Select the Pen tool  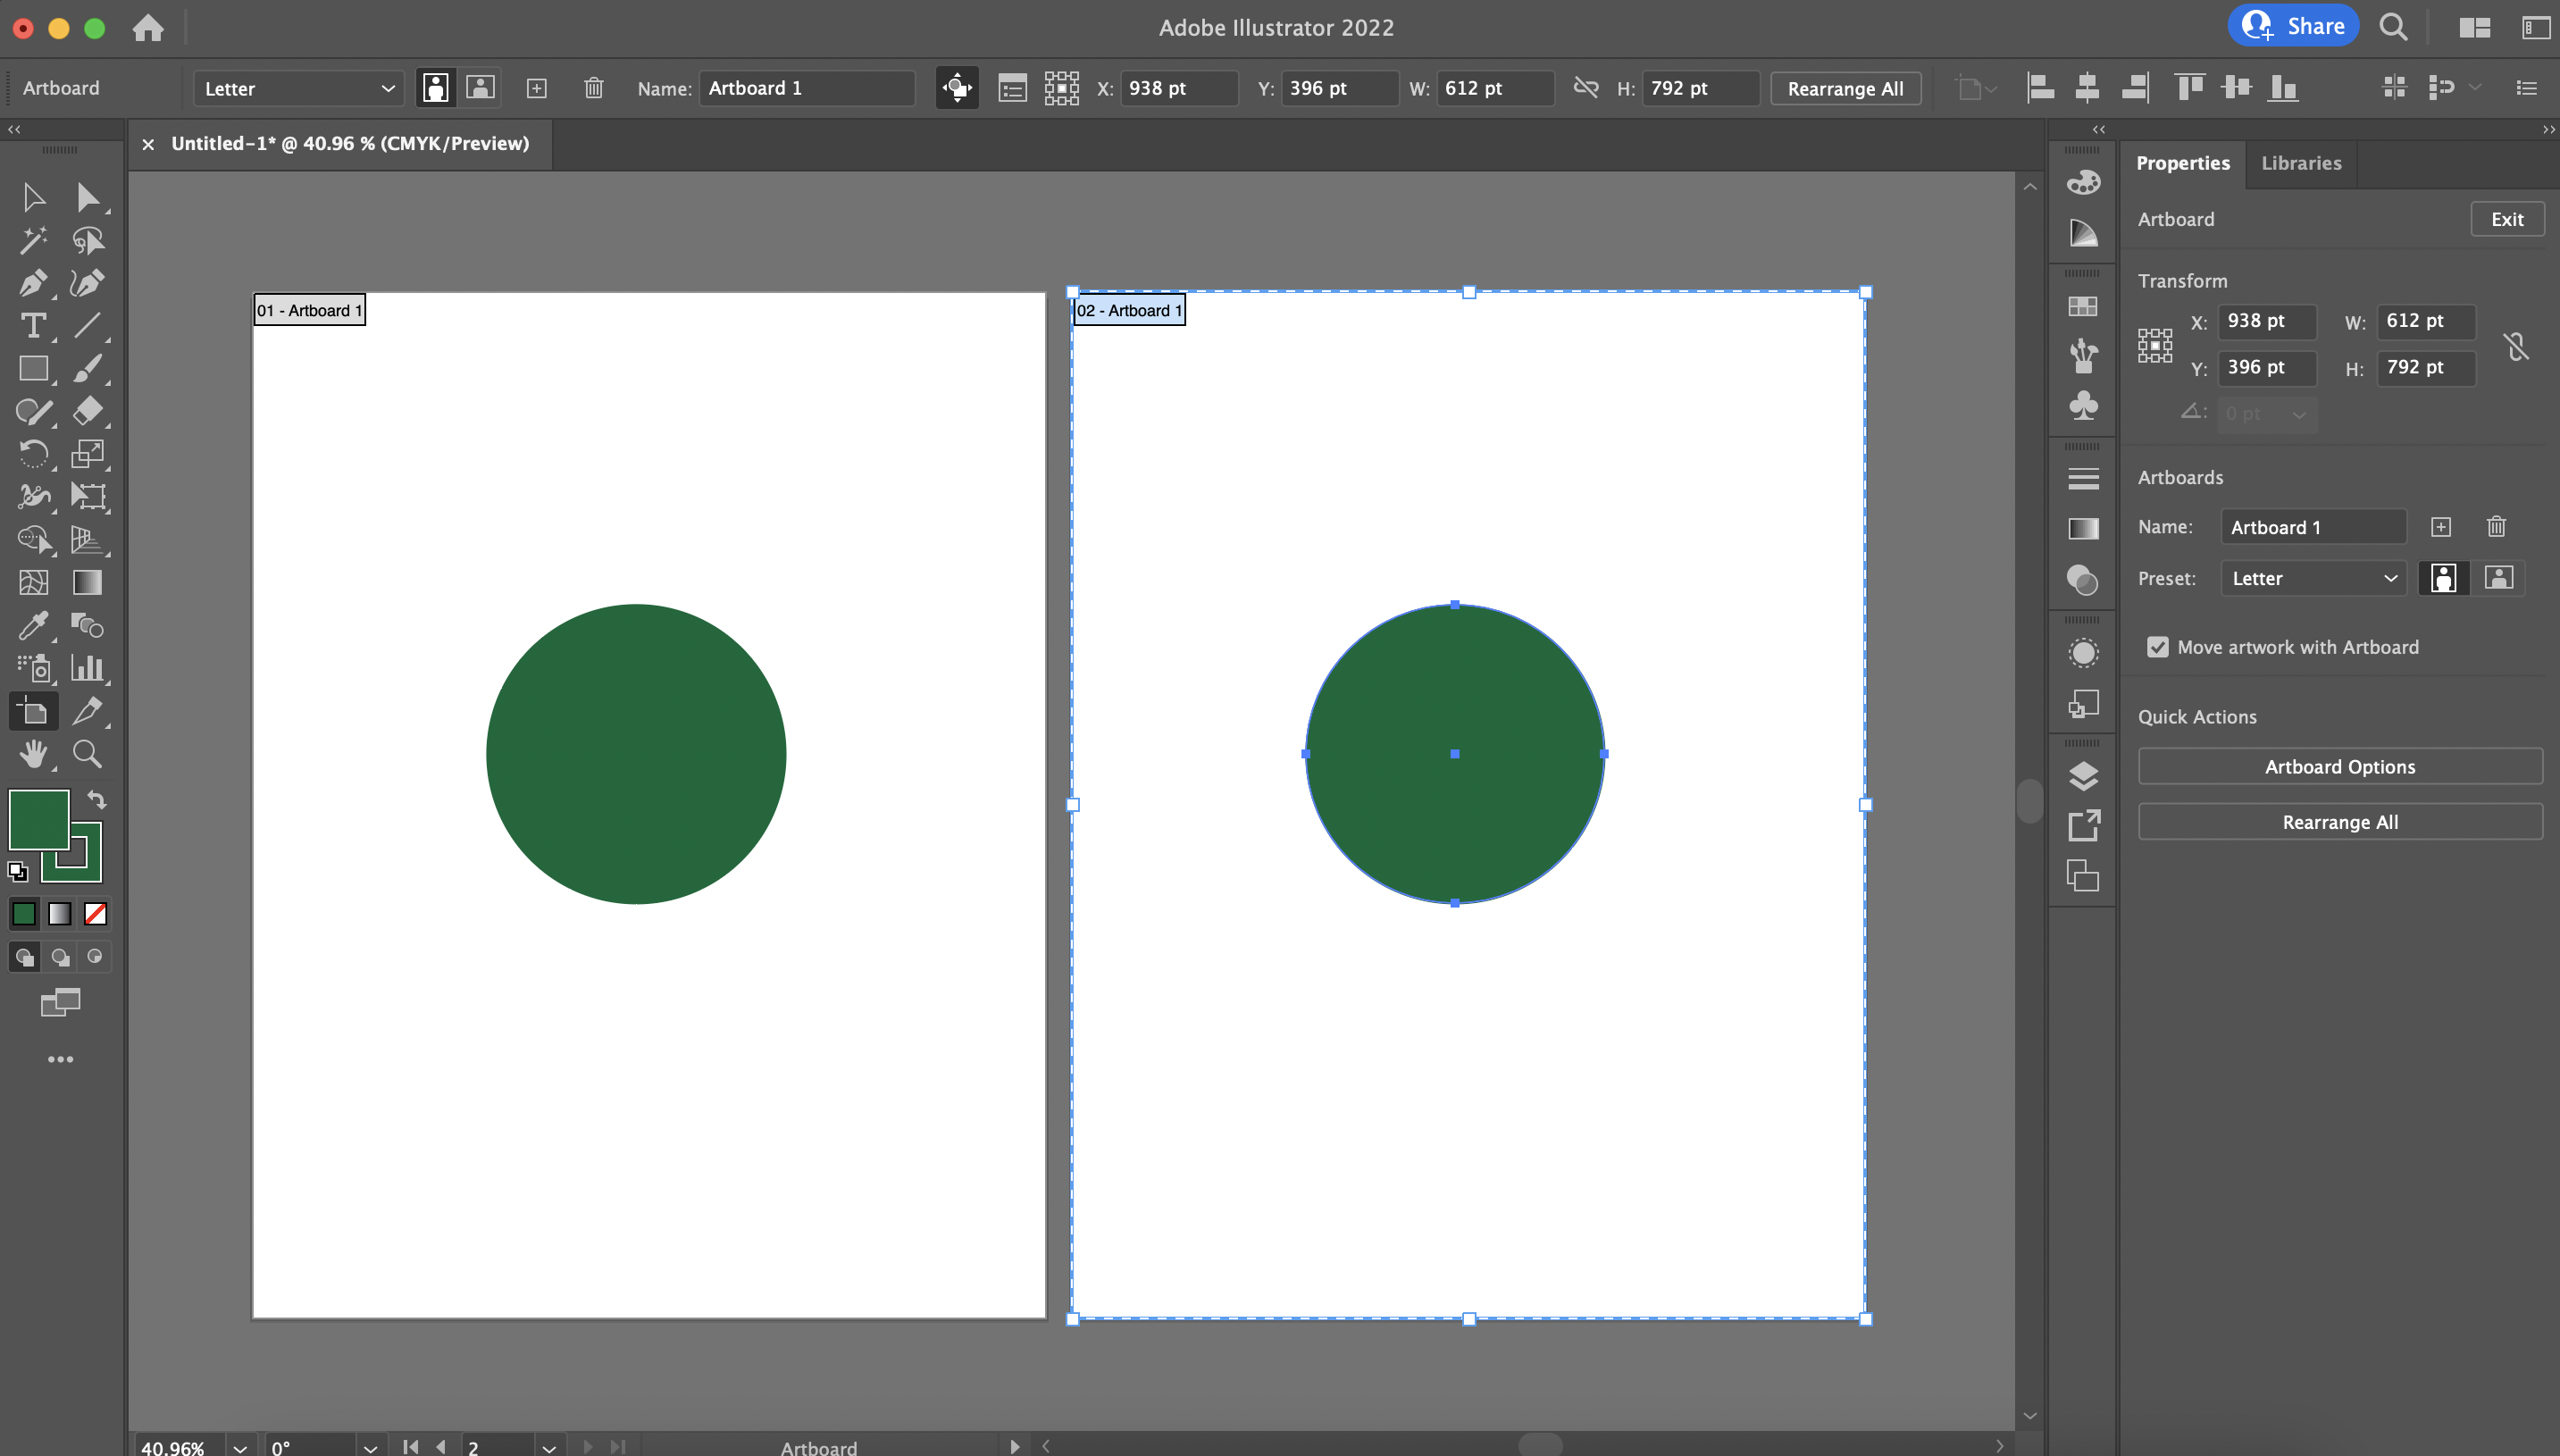coord(29,281)
